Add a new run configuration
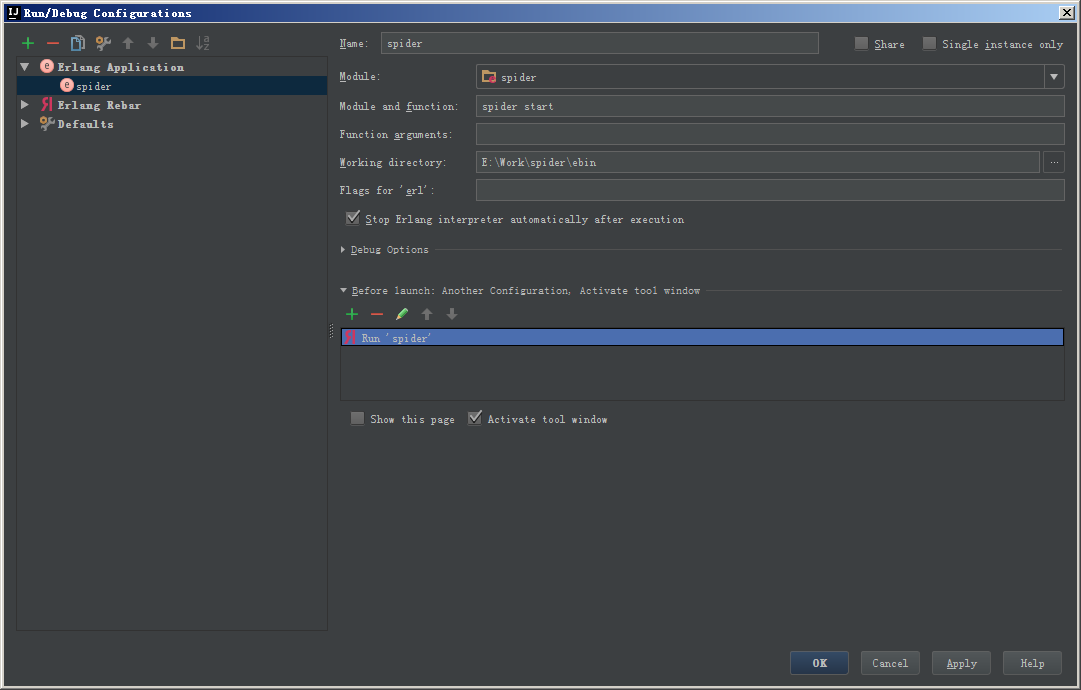This screenshot has width=1081, height=690. point(27,43)
